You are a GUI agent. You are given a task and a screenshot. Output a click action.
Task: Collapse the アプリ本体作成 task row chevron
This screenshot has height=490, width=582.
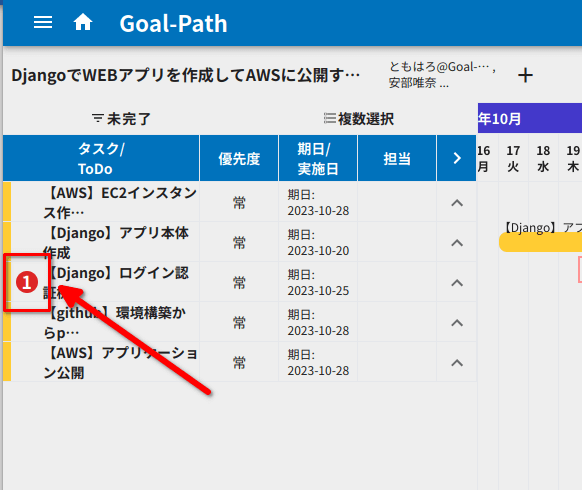457,243
